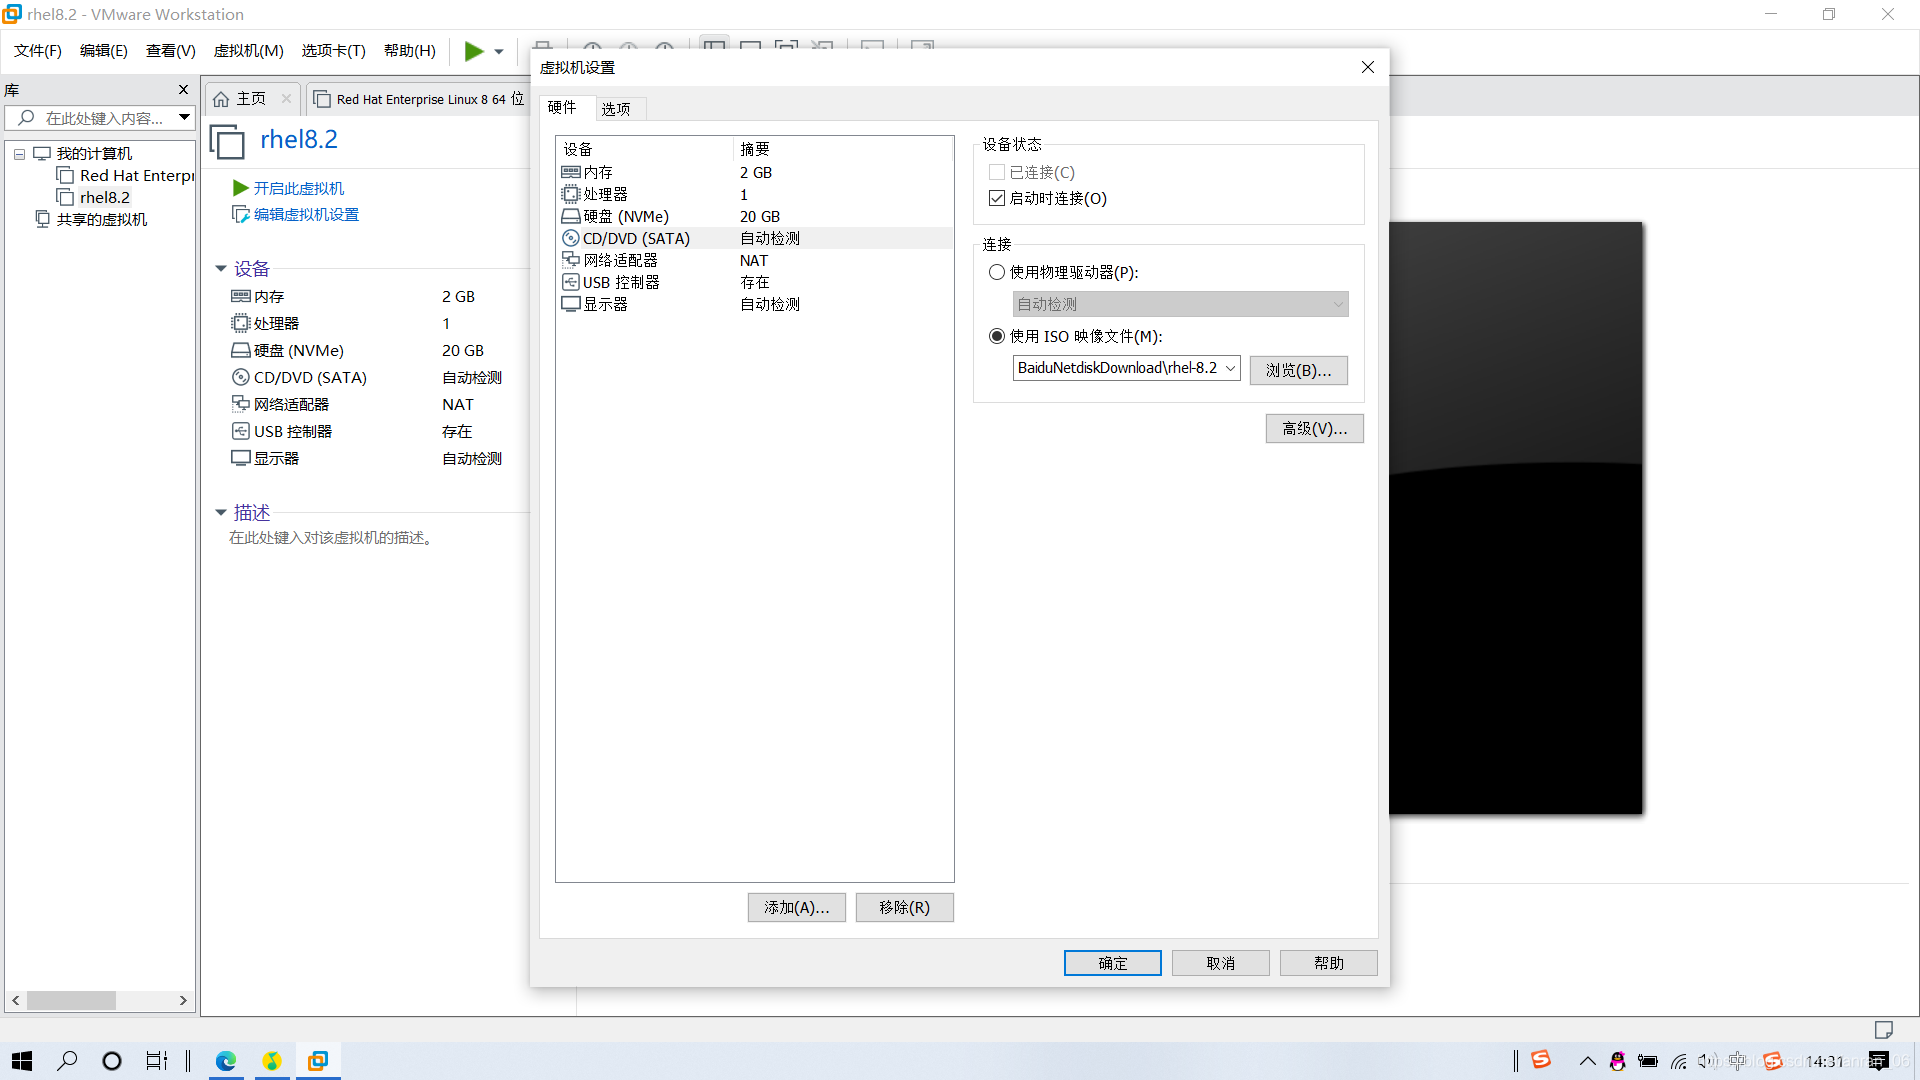
Task: Open the 虚拟机(M) menu
Action: (248, 51)
